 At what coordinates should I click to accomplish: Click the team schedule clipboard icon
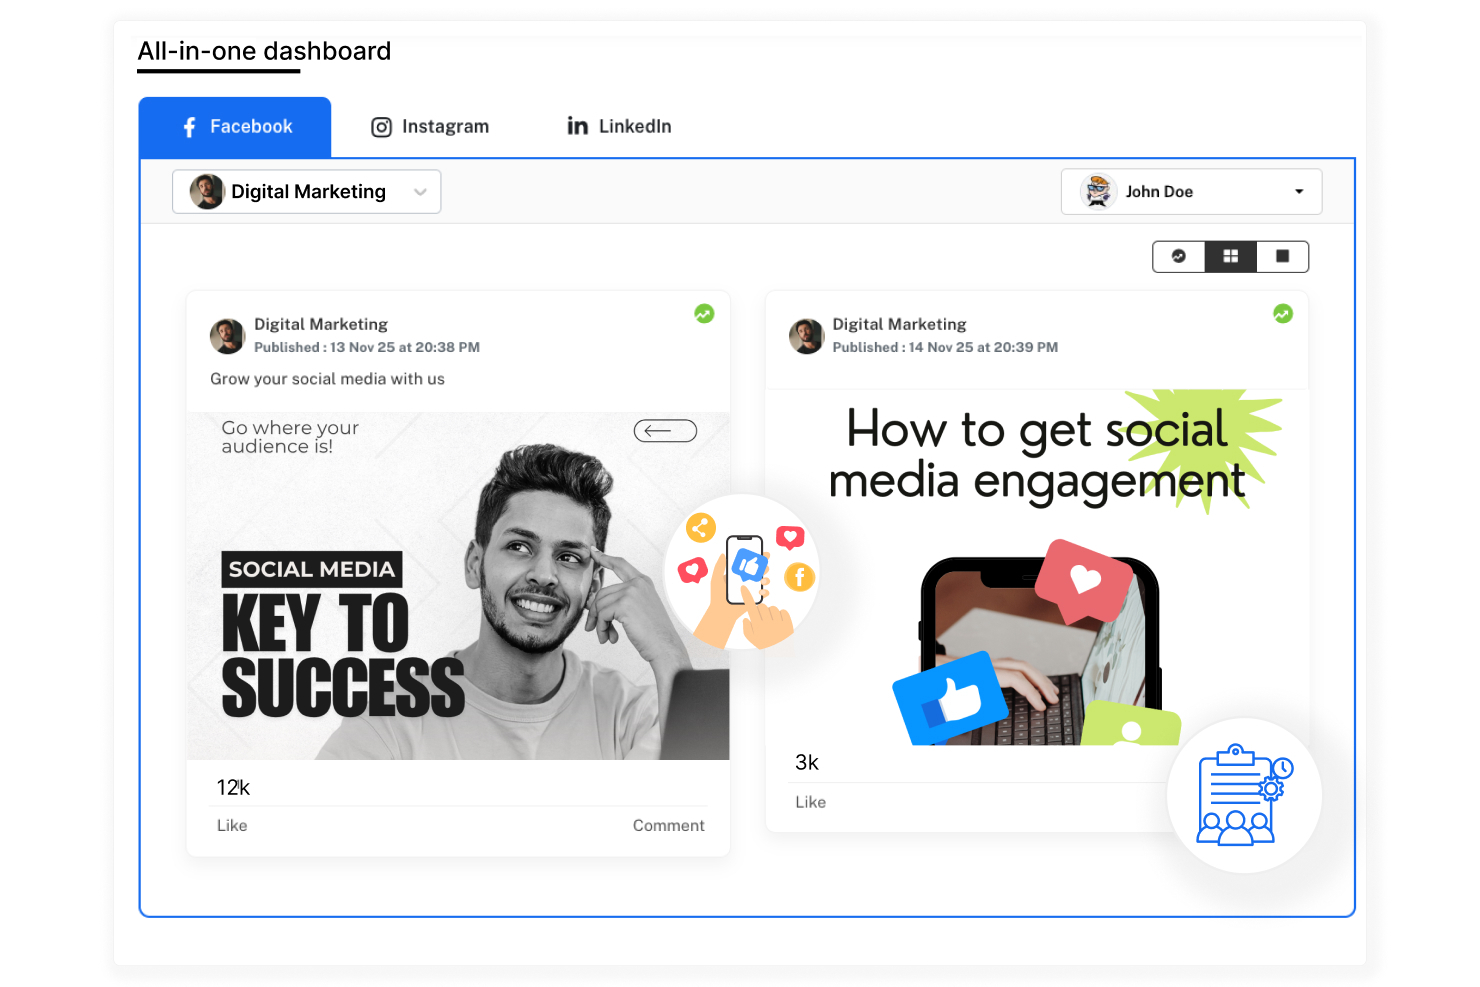pos(1245,795)
